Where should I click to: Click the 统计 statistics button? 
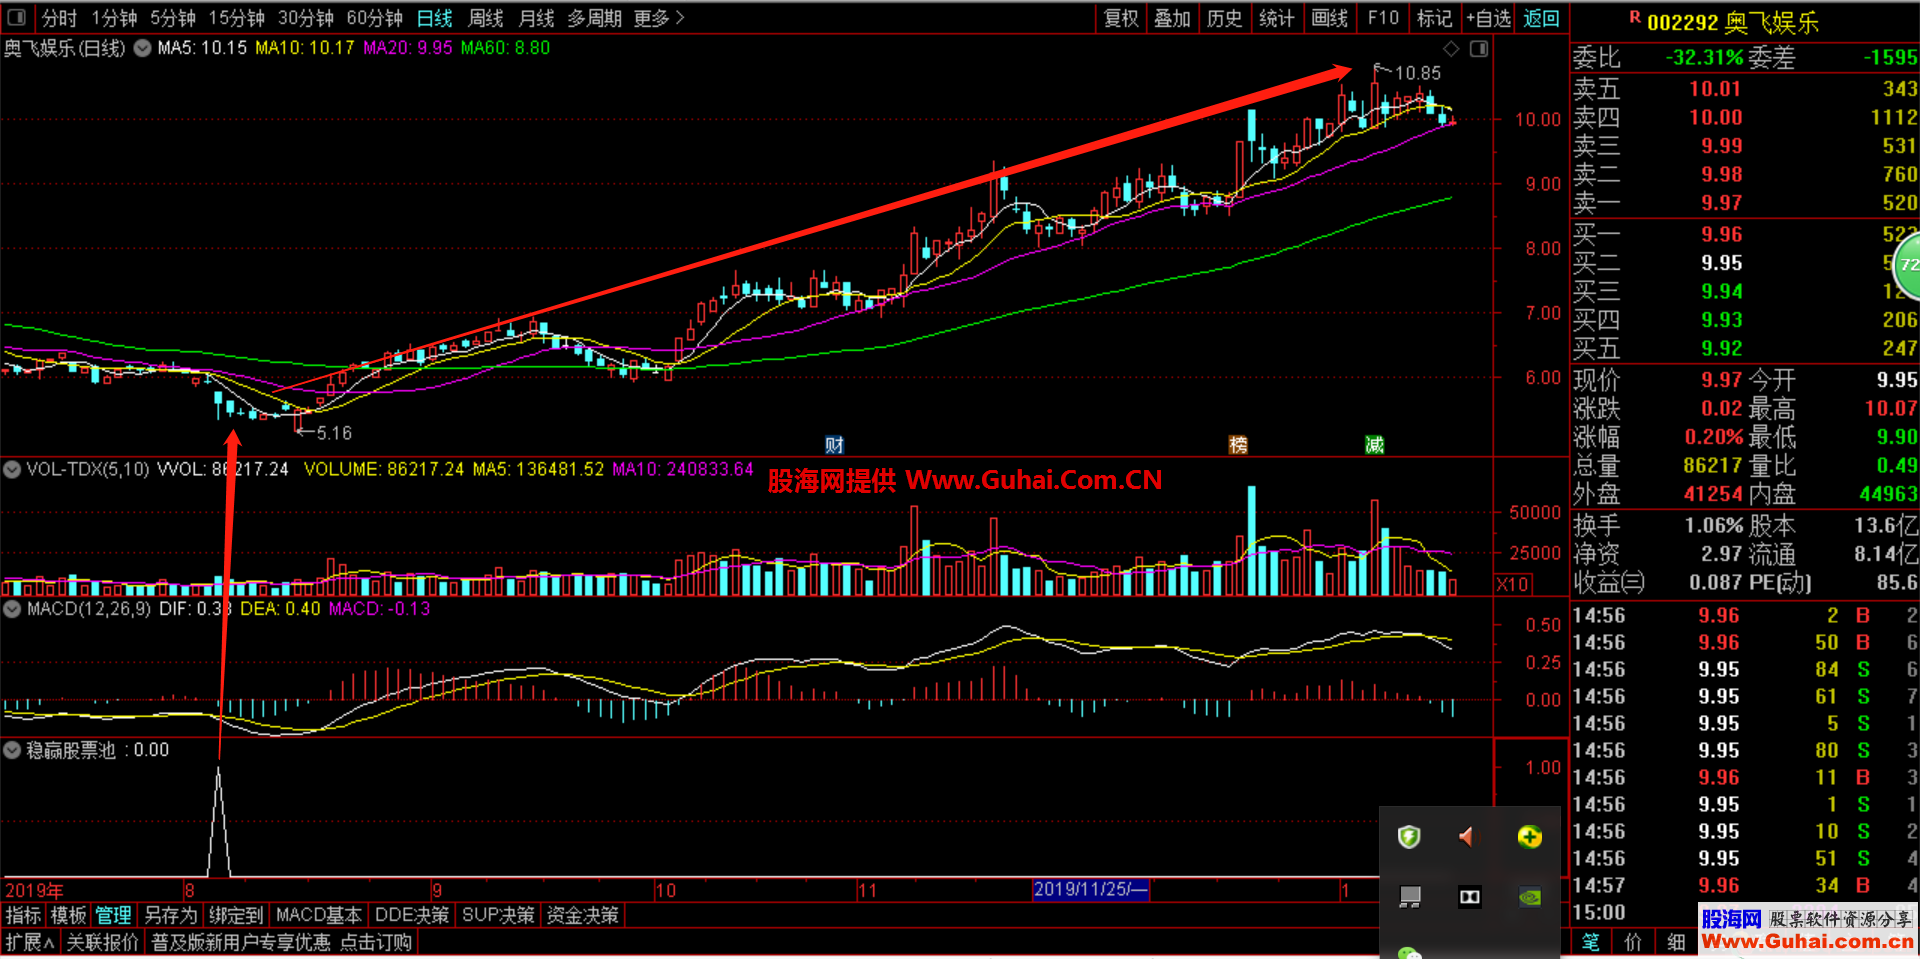(x=1276, y=18)
